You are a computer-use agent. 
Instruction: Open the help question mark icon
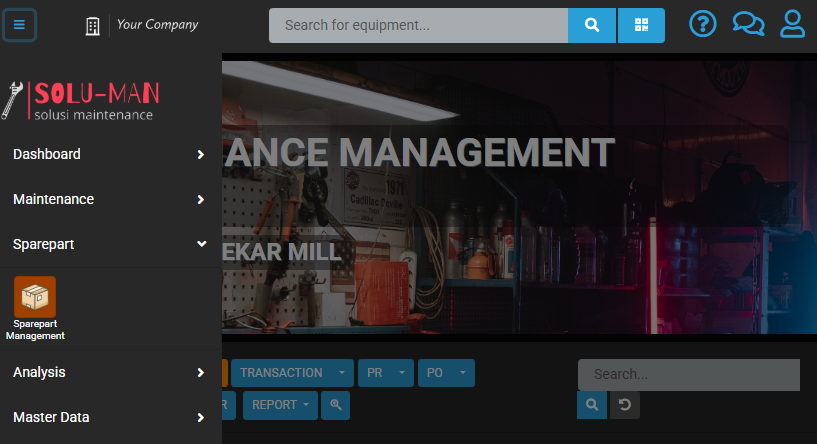[704, 24]
